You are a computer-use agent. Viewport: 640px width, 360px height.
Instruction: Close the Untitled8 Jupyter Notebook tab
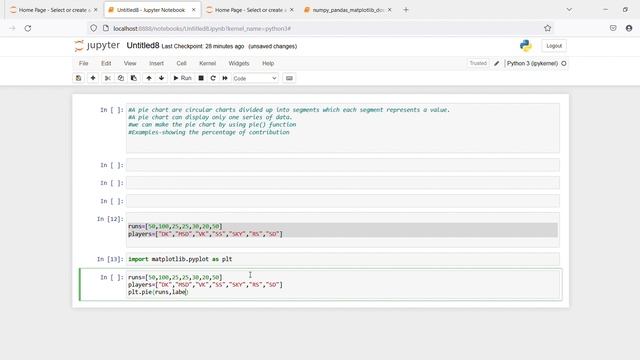pyautogui.click(x=193, y=10)
